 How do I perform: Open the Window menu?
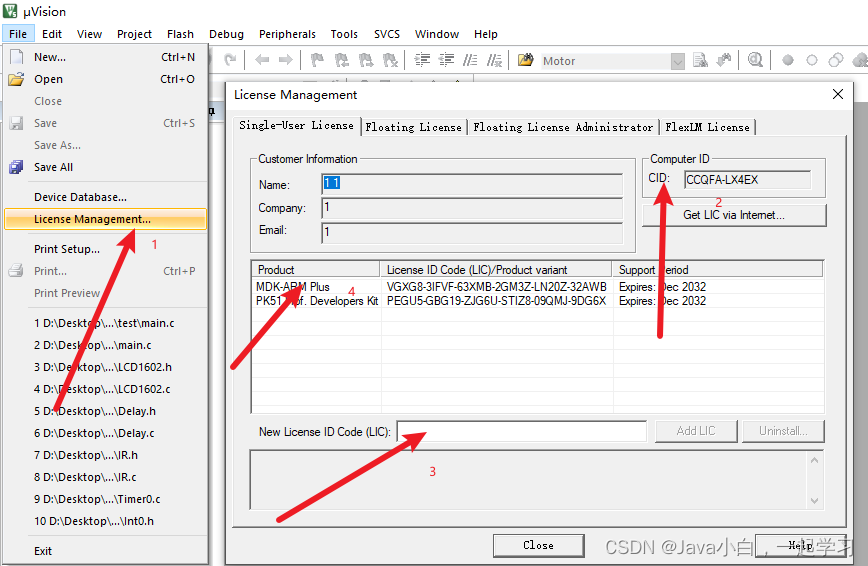[437, 34]
